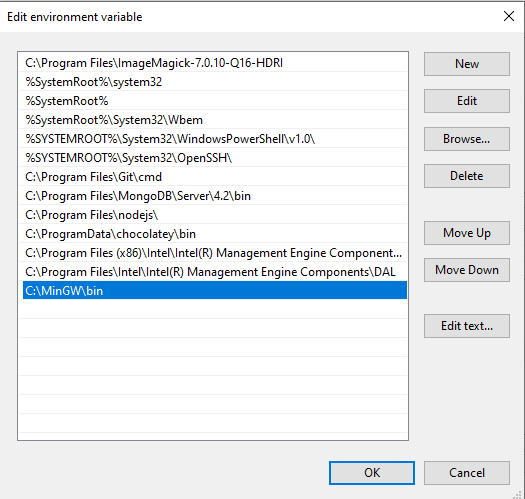Open Edit text... view
This screenshot has height=499, width=525.
[x=467, y=326]
